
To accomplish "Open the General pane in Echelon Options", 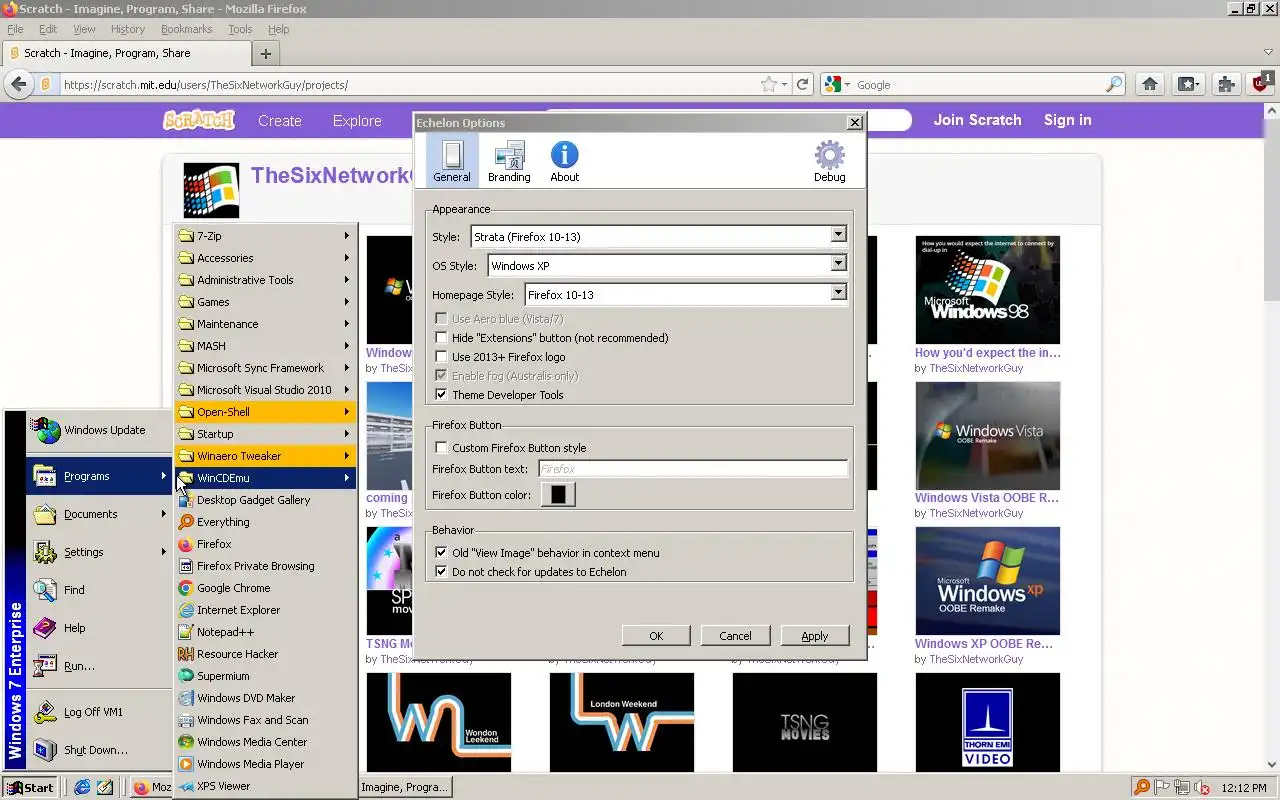I will coord(452,161).
